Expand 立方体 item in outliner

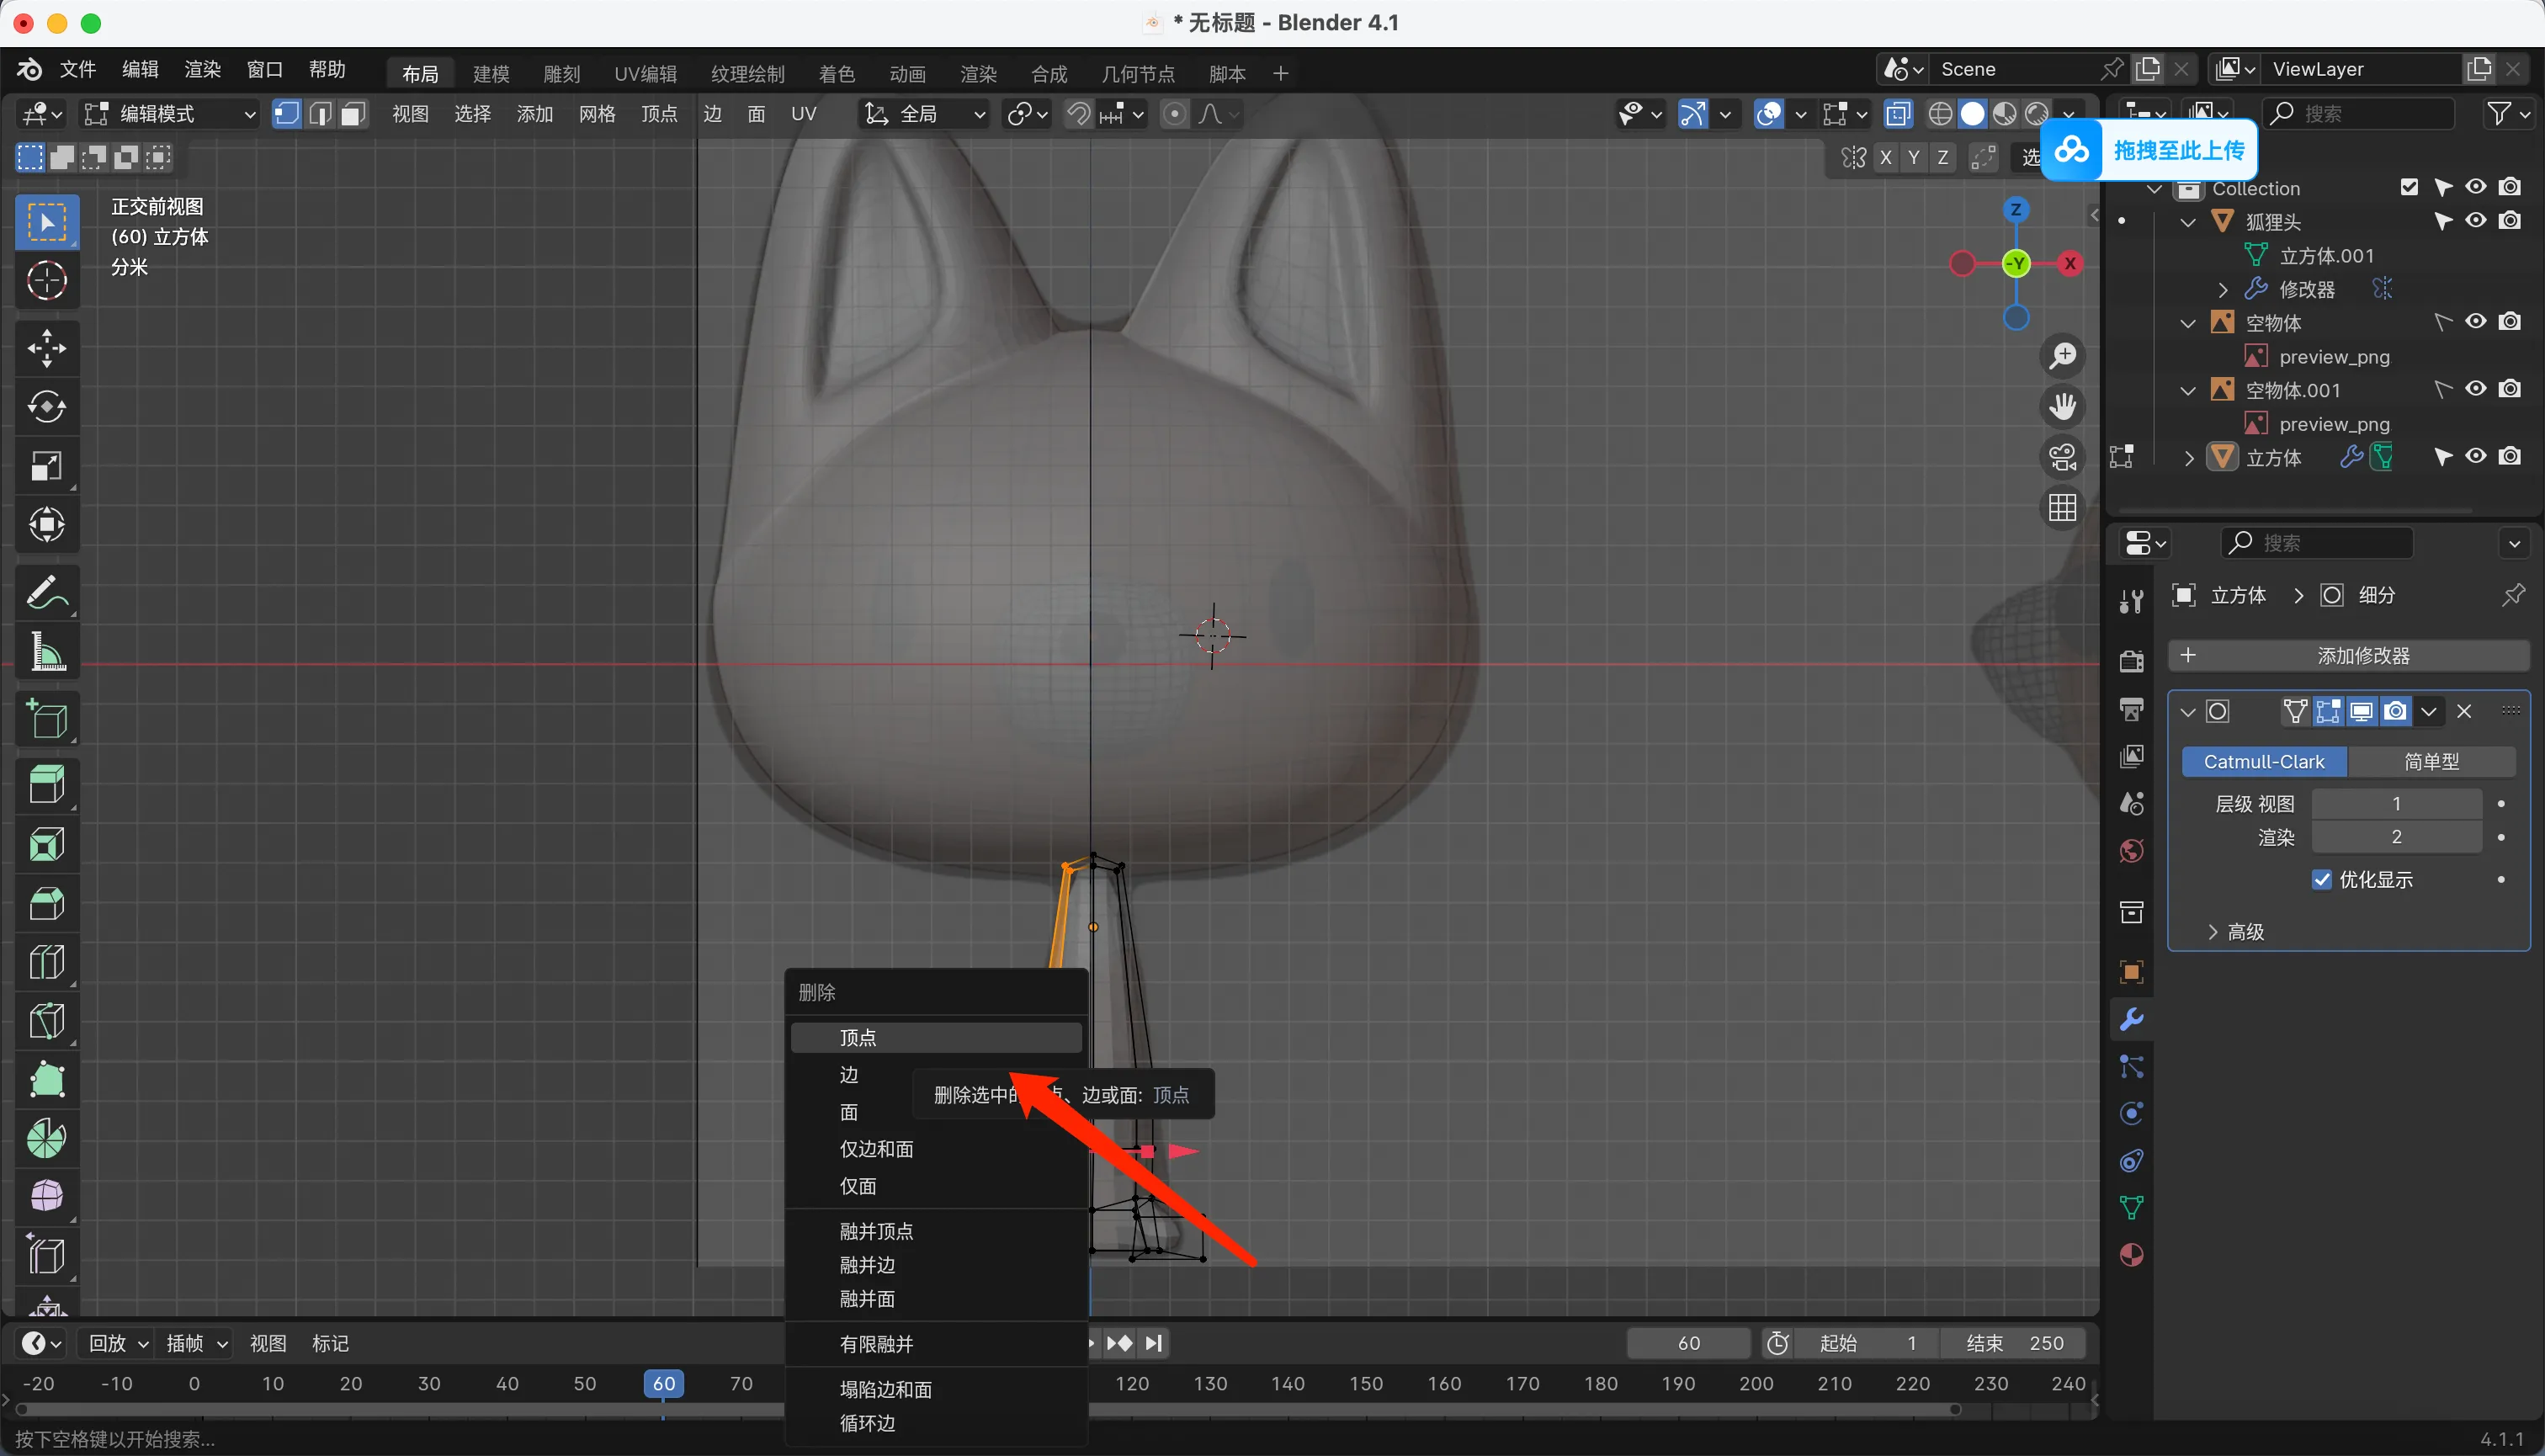tap(2189, 458)
